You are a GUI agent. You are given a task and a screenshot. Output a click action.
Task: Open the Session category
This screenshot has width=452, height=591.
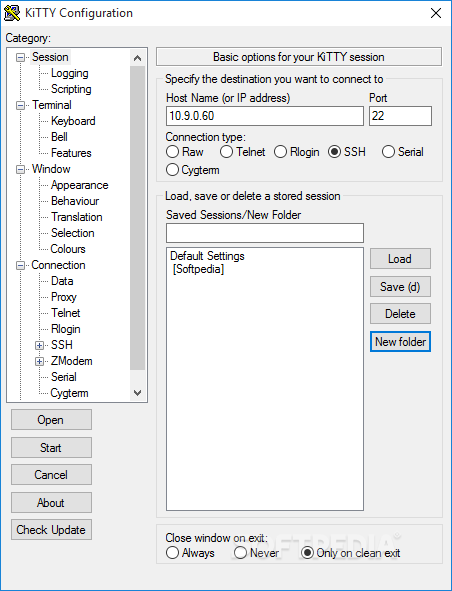(x=50, y=57)
